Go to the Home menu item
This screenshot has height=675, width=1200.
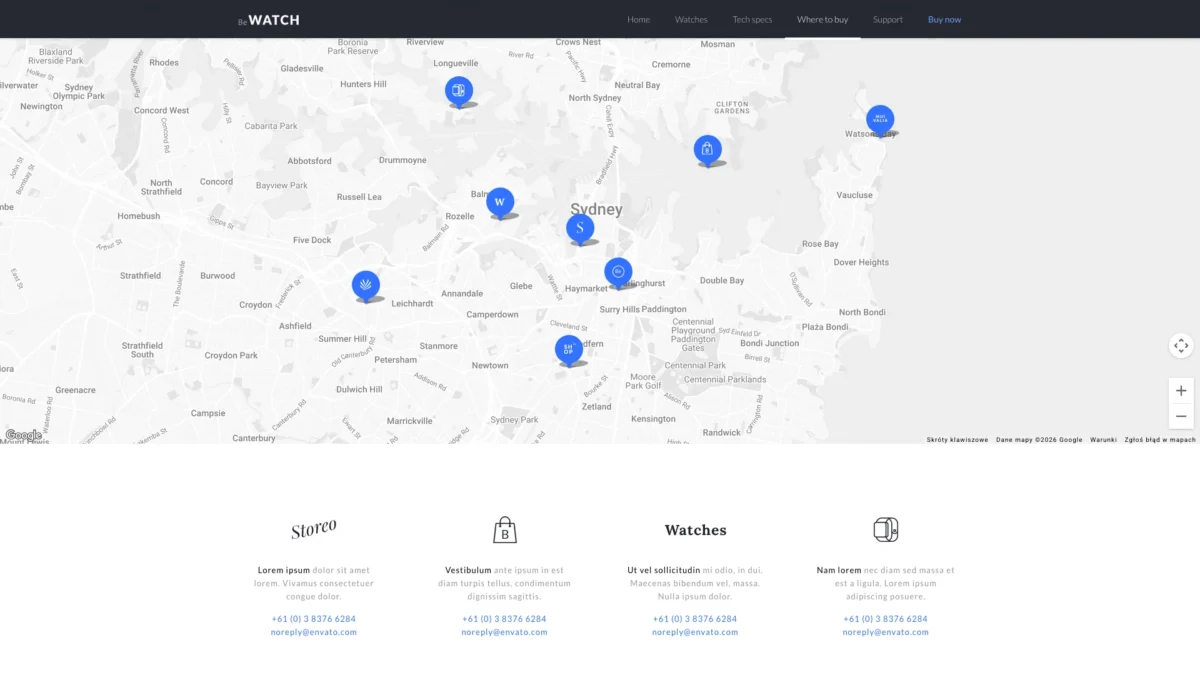point(638,20)
